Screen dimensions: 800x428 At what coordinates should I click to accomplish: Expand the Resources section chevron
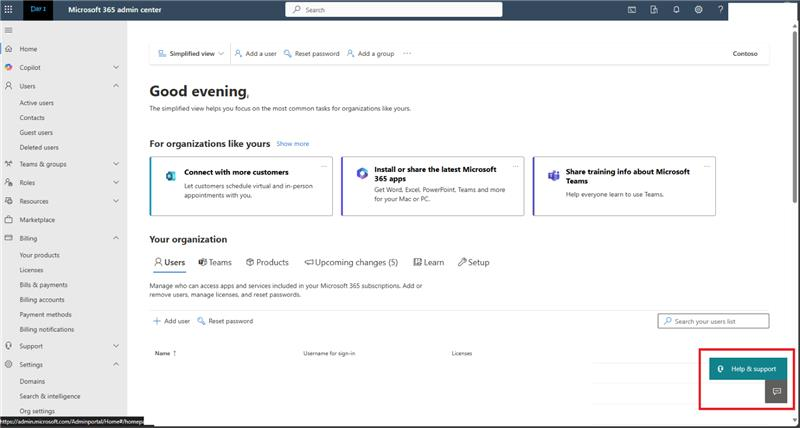[116, 201]
